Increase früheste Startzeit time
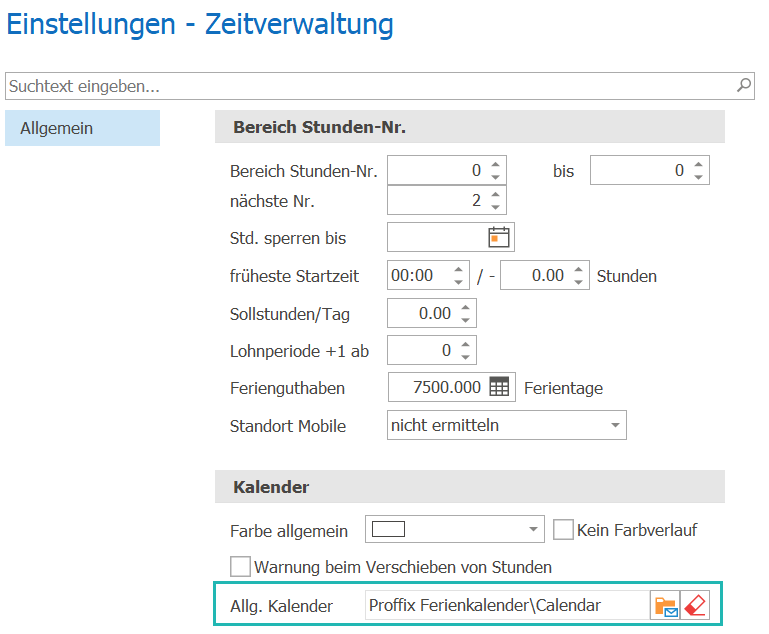Image resolution: width=769 pixels, height=634 pixels. [459, 269]
